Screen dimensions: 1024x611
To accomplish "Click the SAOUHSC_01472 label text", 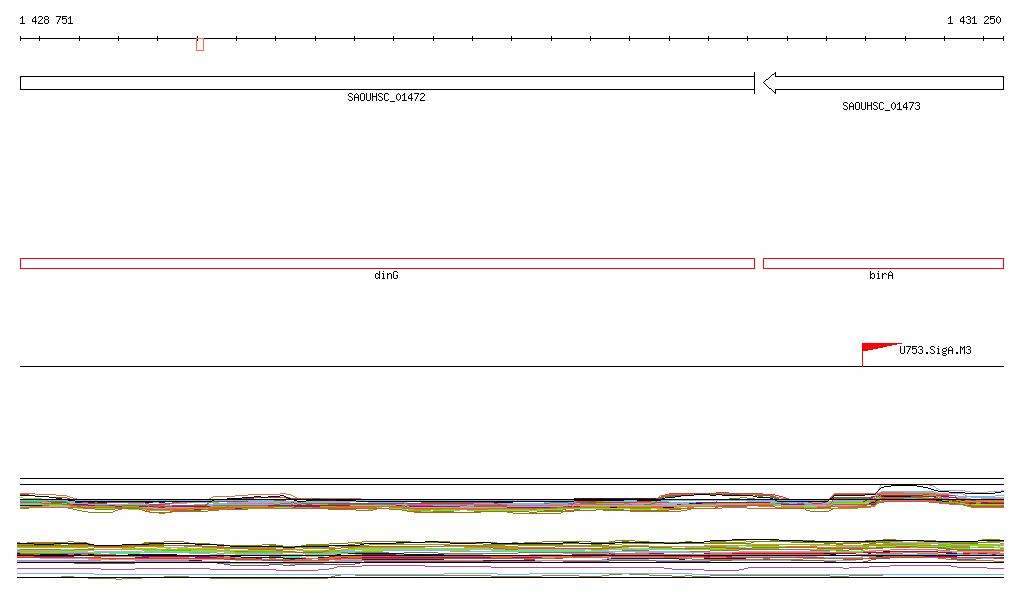I will tap(386, 97).
